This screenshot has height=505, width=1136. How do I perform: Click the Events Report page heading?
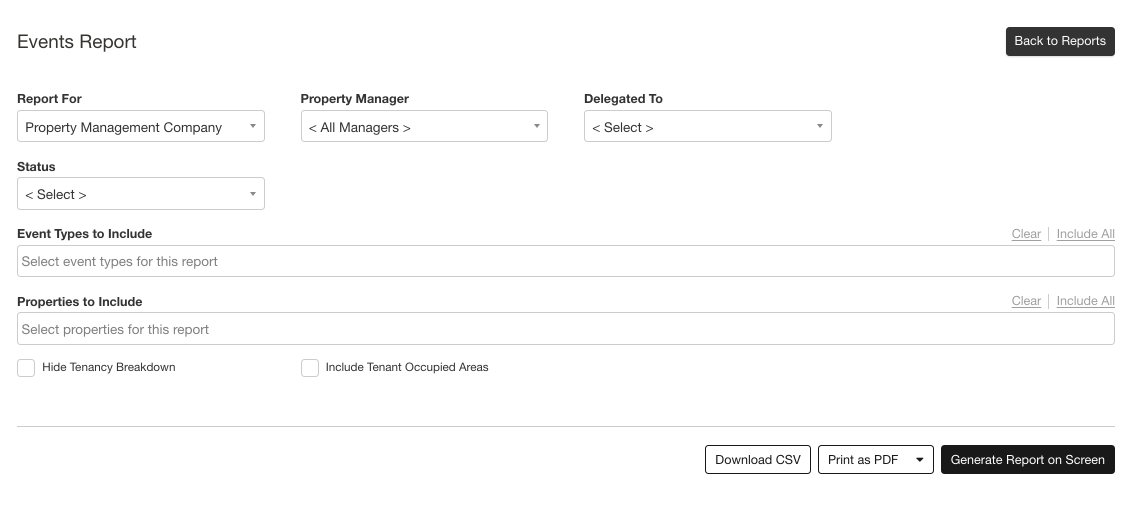77,42
